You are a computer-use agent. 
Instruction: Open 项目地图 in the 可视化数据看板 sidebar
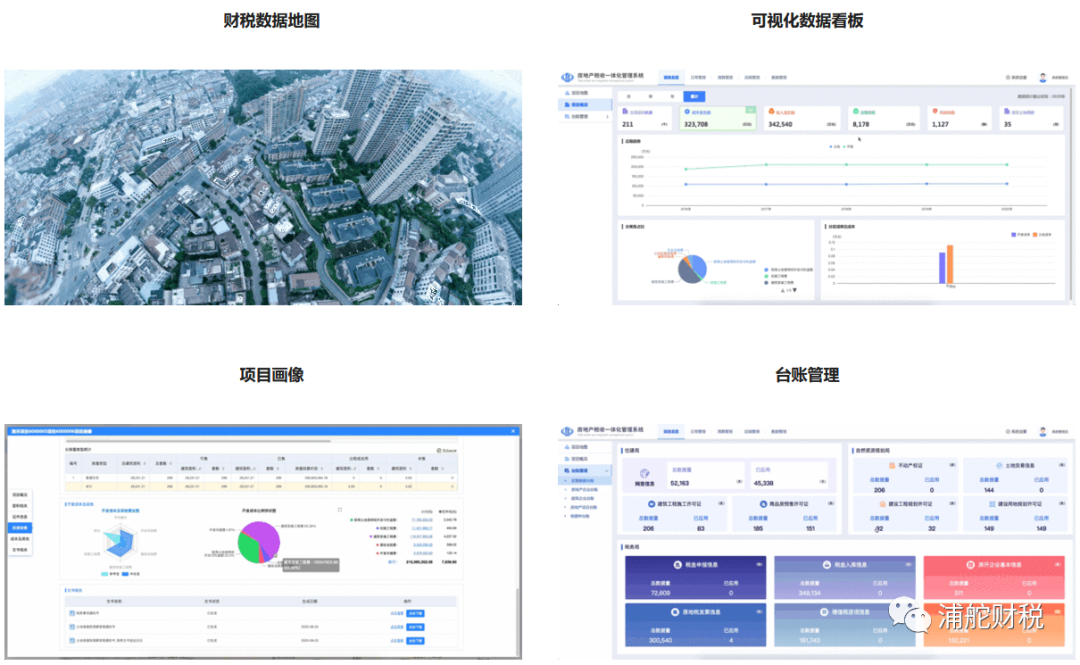584,92
